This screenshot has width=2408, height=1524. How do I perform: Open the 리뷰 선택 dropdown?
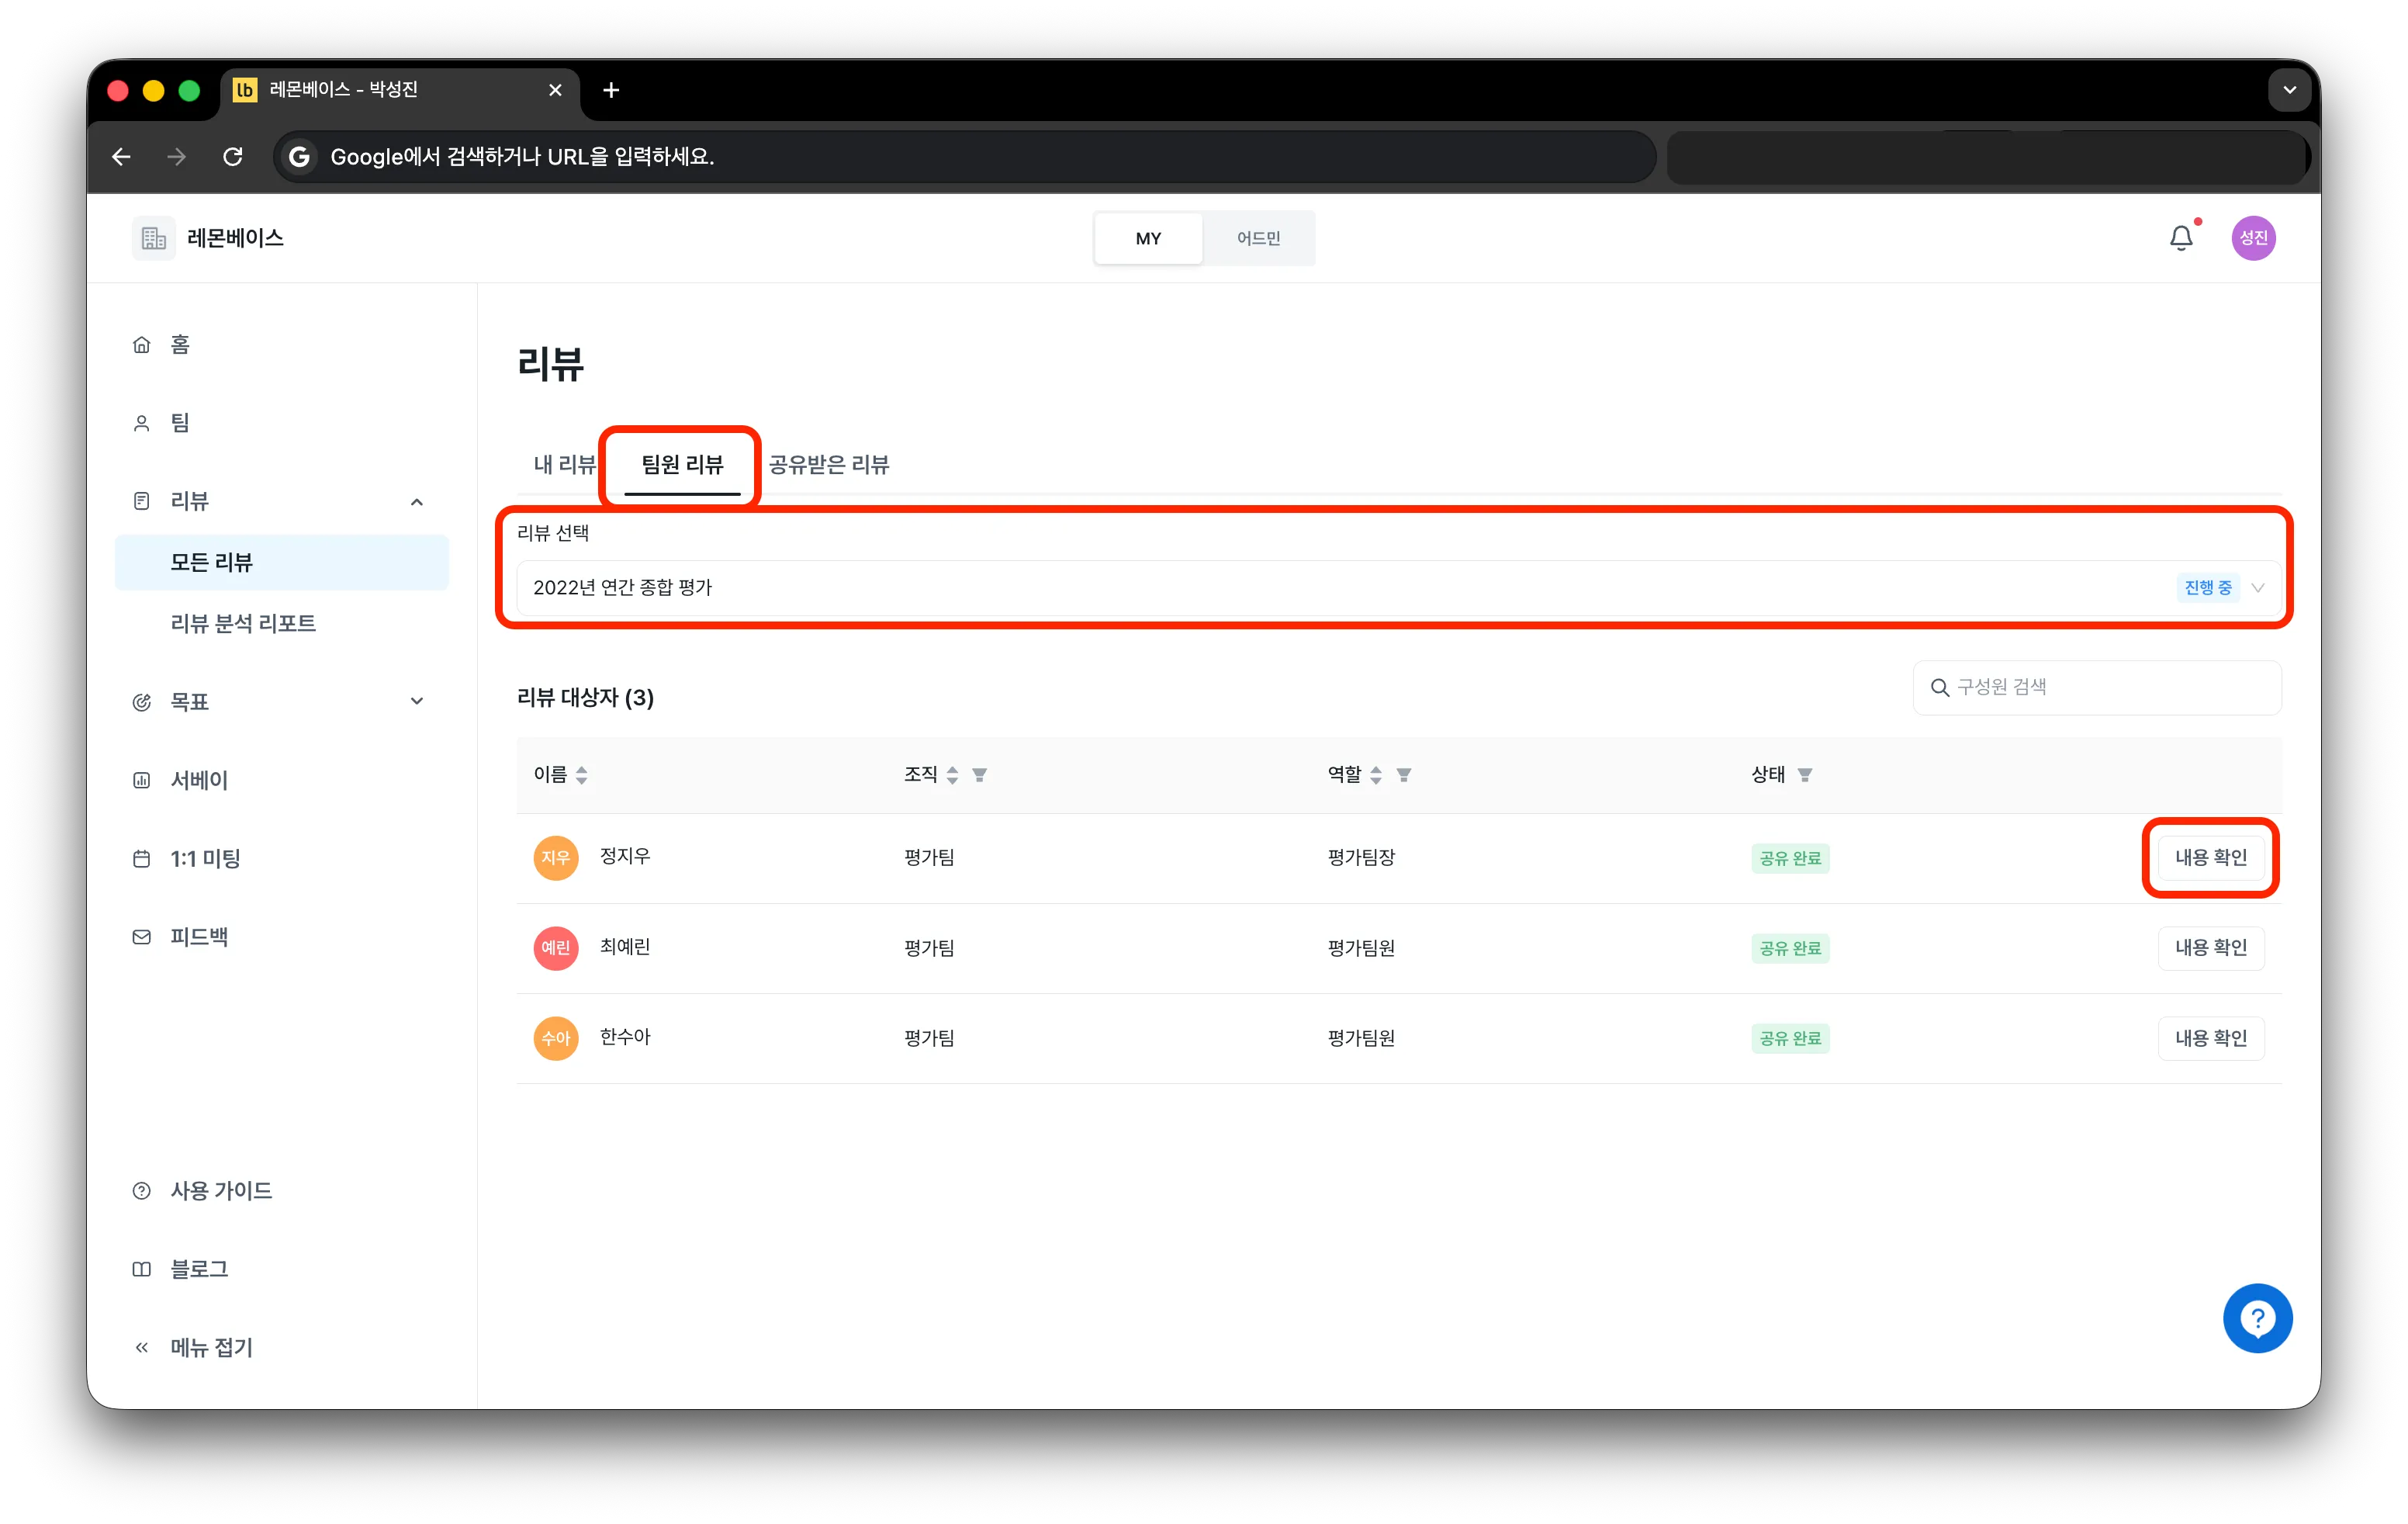point(1398,588)
